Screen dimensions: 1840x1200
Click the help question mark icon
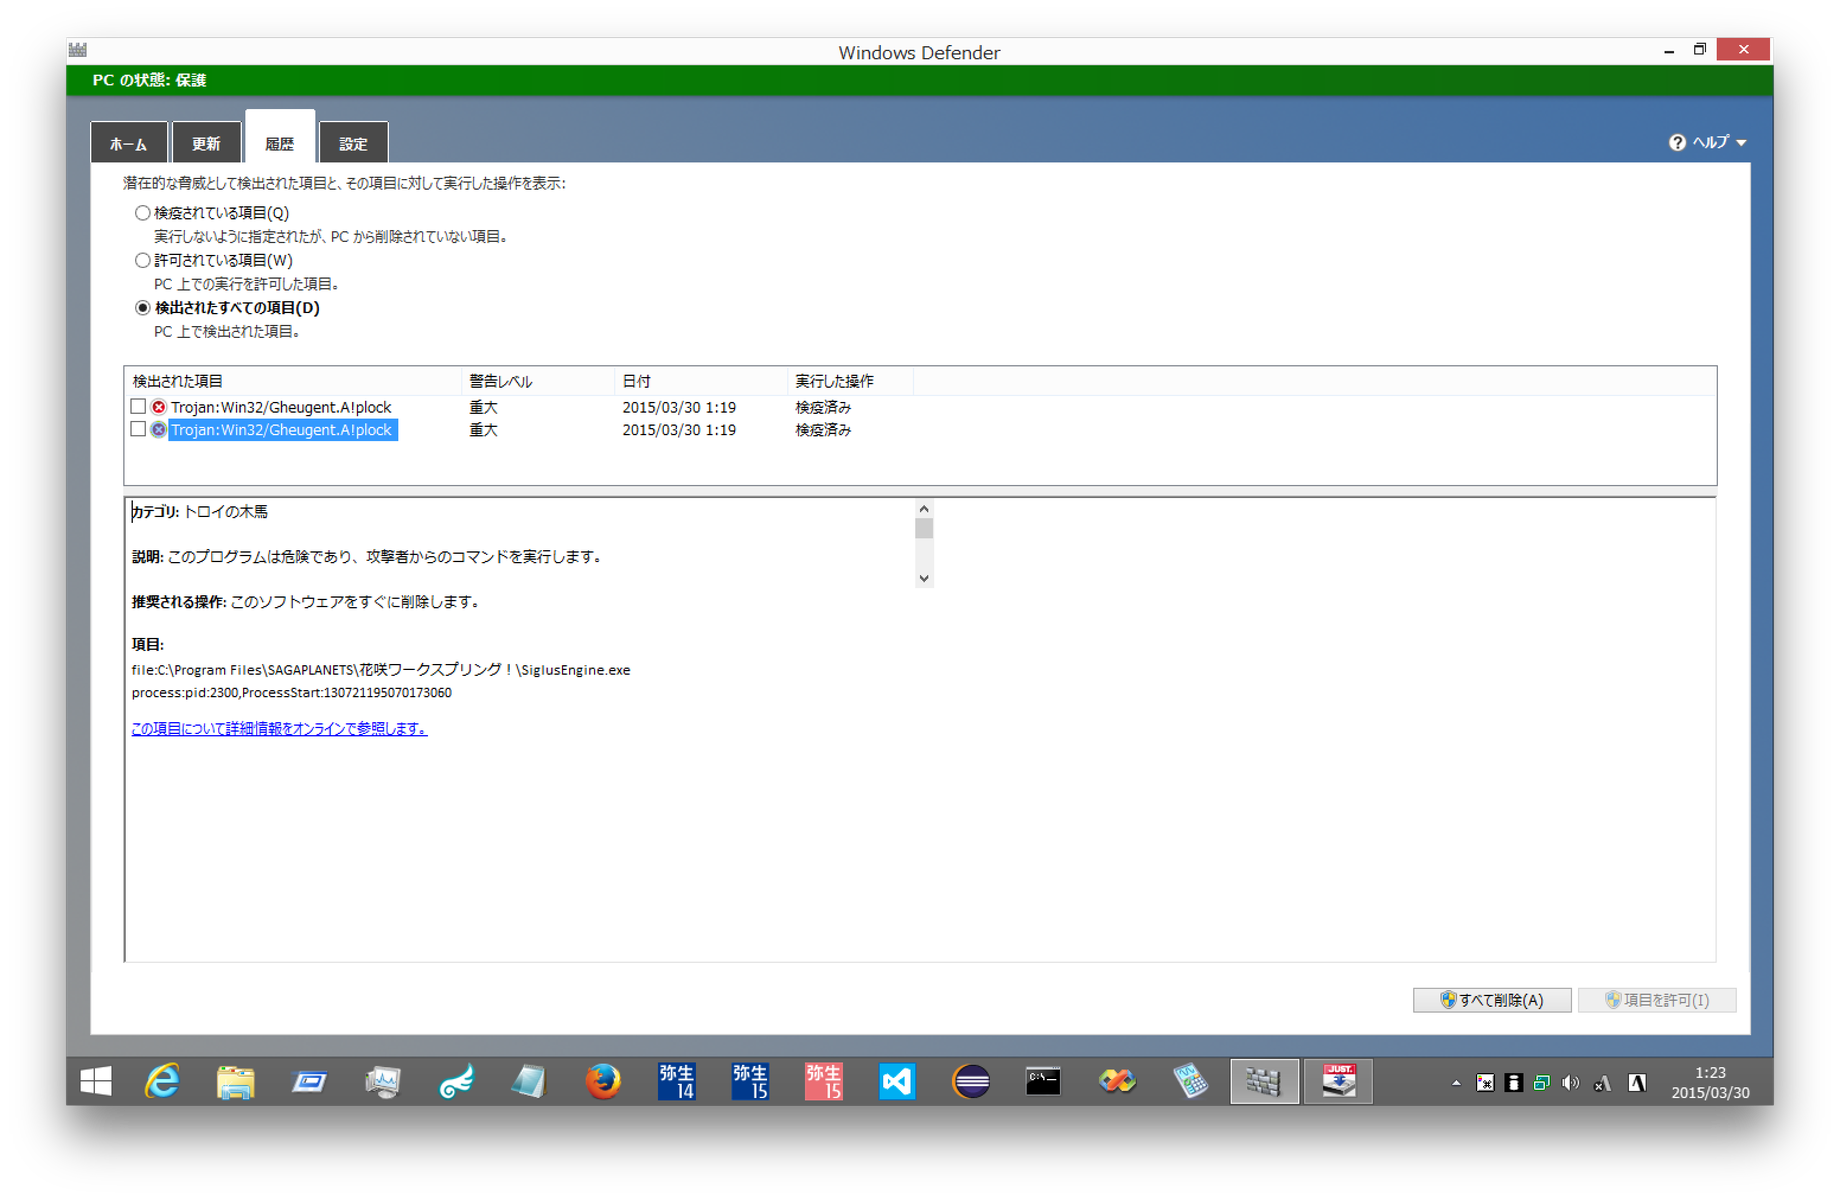click(x=1677, y=143)
